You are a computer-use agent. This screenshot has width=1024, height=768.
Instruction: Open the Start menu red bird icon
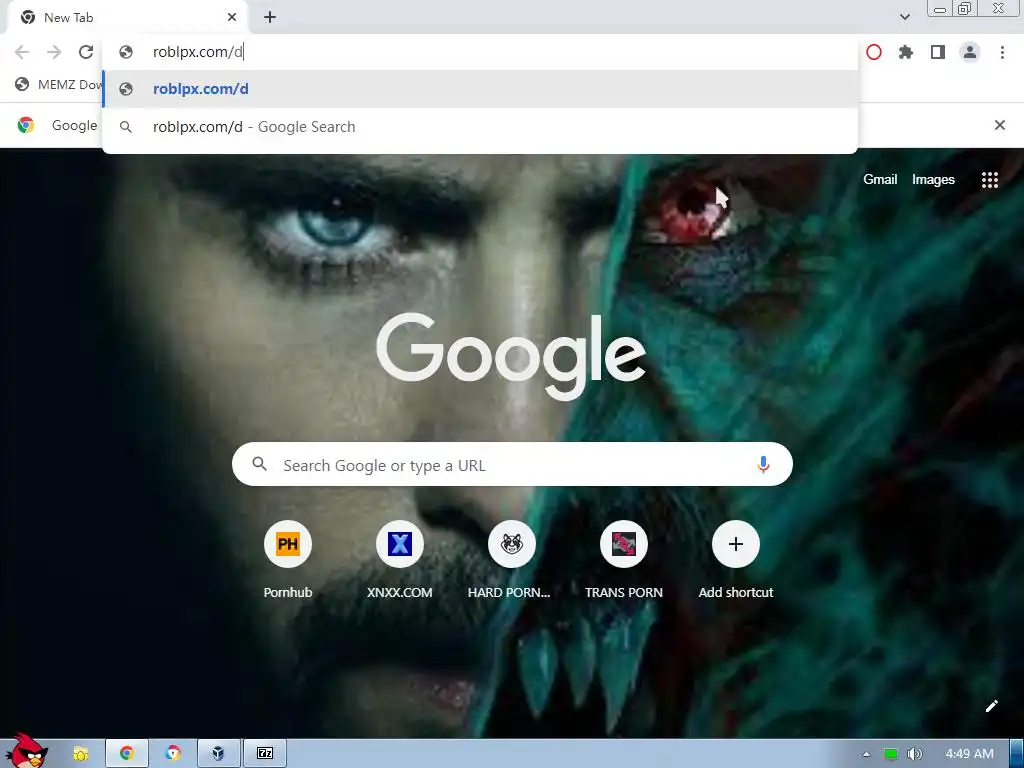[26, 751]
